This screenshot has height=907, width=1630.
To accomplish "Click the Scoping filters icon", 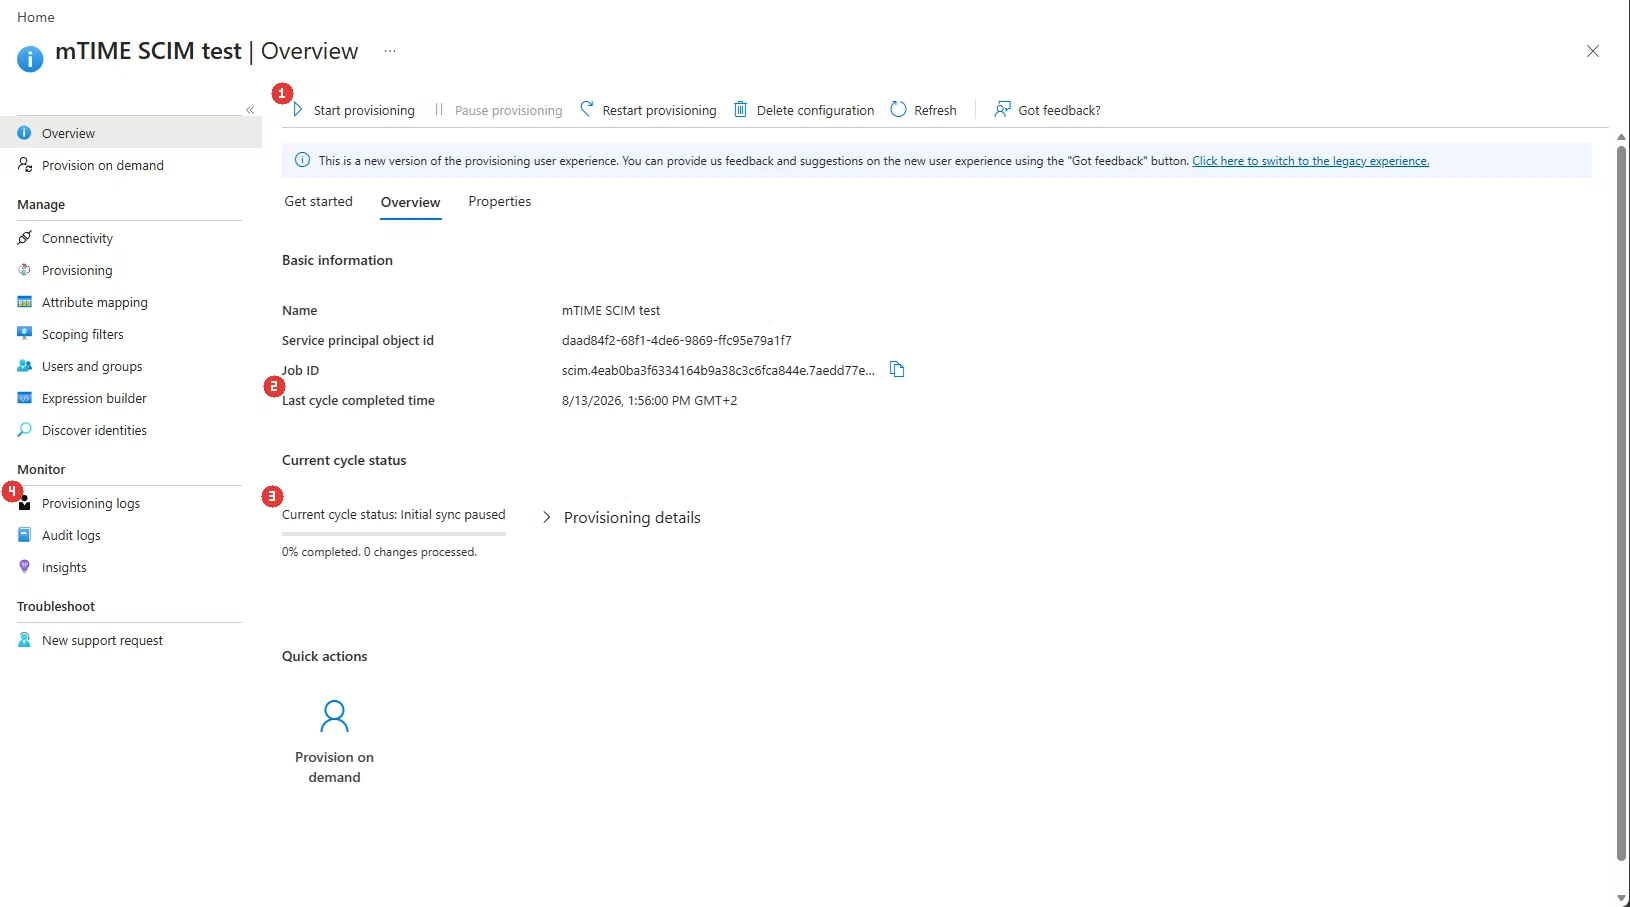I will (25, 334).
